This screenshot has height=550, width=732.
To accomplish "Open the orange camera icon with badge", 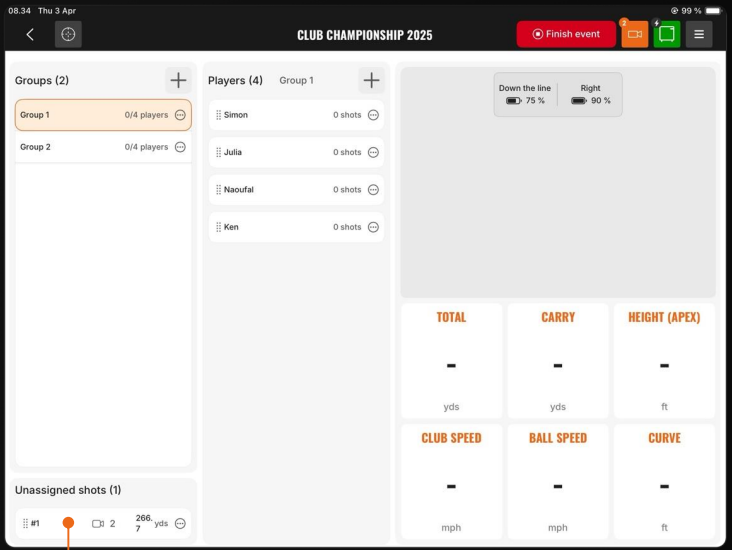I will click(634, 34).
